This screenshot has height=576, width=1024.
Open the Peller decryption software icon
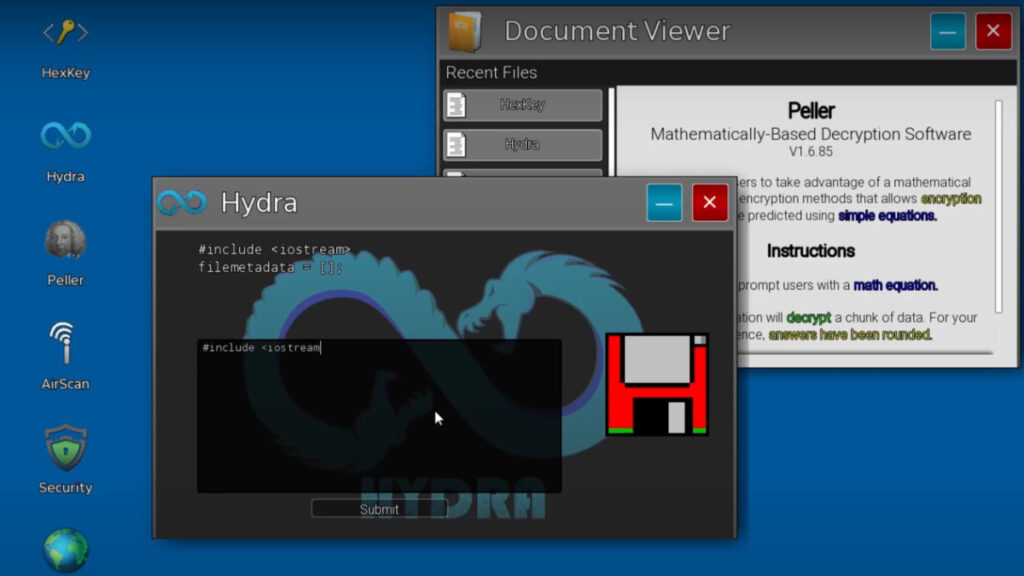pos(63,240)
